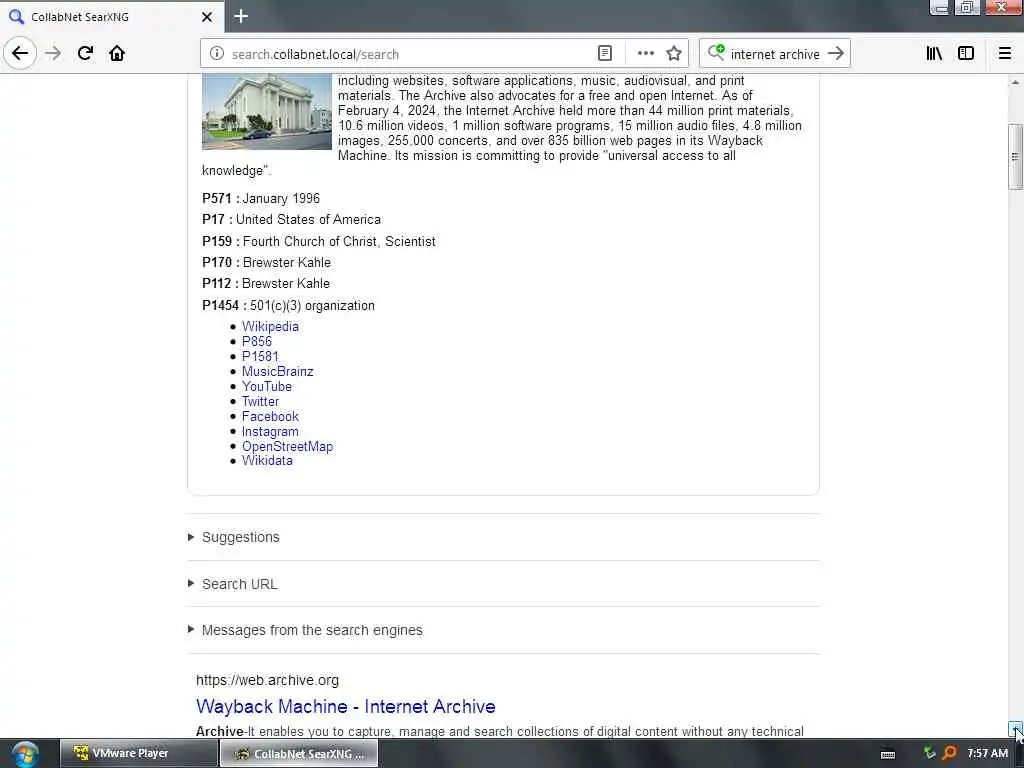Open the P1581 link

tap(260, 357)
